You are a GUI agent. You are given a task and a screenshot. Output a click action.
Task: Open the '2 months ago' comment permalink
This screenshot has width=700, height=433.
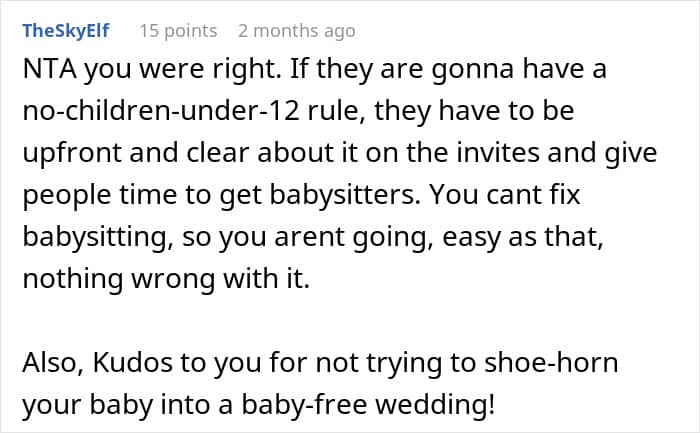pos(297,31)
